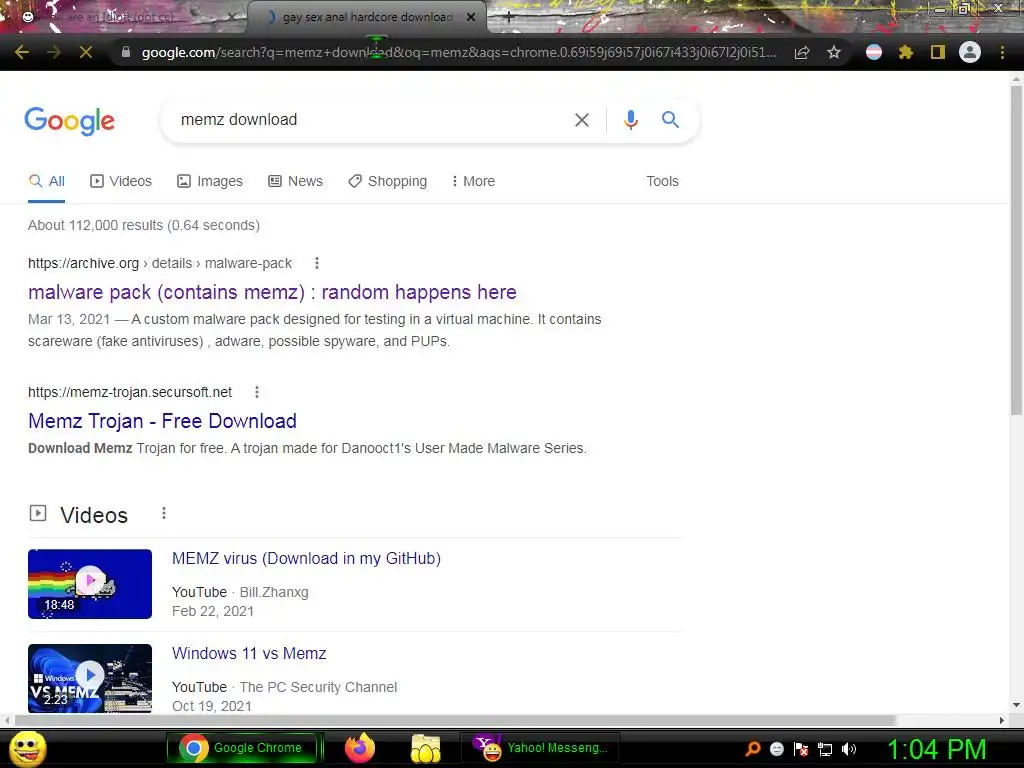This screenshot has width=1024, height=768.
Task: Click the vertical scrollbar thumb
Action: (x=1016, y=249)
